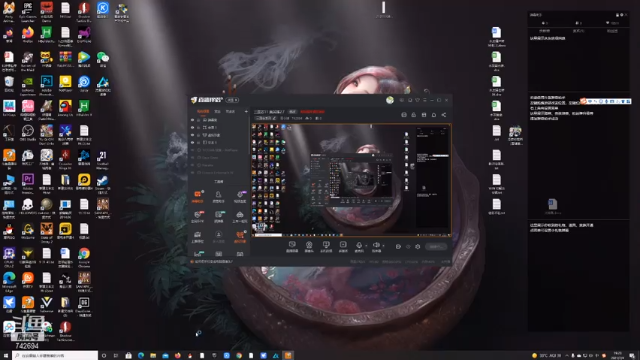
Task: Open the last tool in toolbox second row
Action: click(240, 217)
